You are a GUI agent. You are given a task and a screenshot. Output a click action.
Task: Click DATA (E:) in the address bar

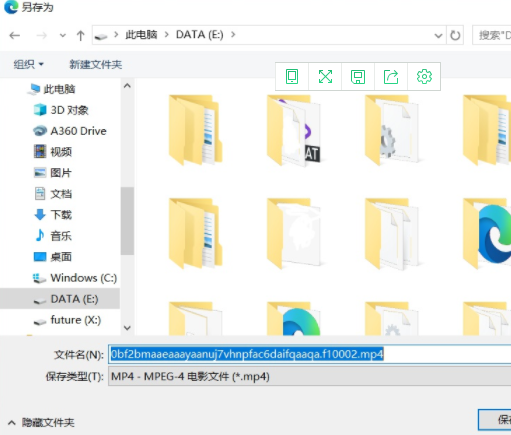pyautogui.click(x=200, y=34)
